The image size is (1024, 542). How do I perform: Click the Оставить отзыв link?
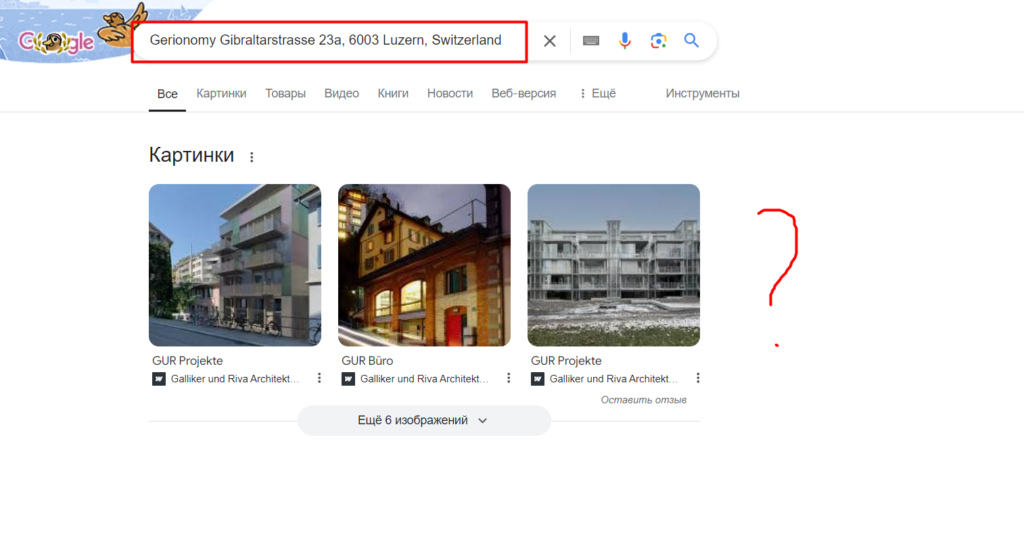coord(643,400)
